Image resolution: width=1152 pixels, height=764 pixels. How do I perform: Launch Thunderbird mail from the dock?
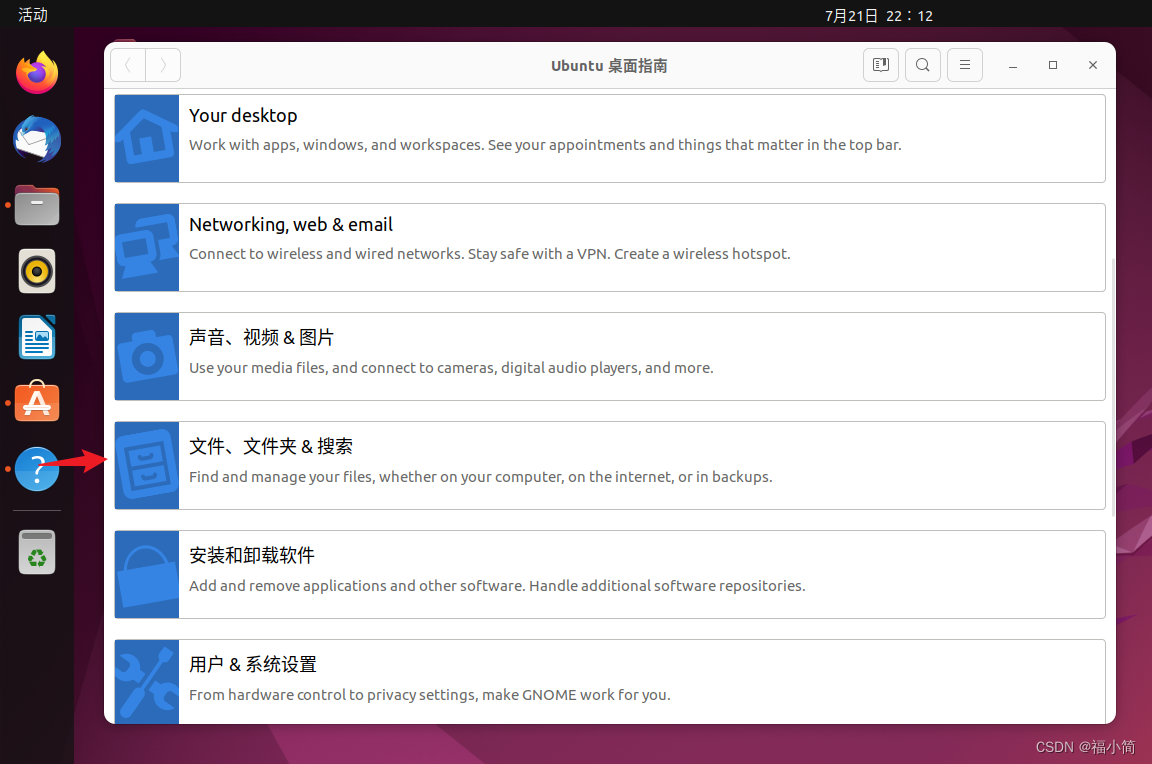tap(37, 139)
